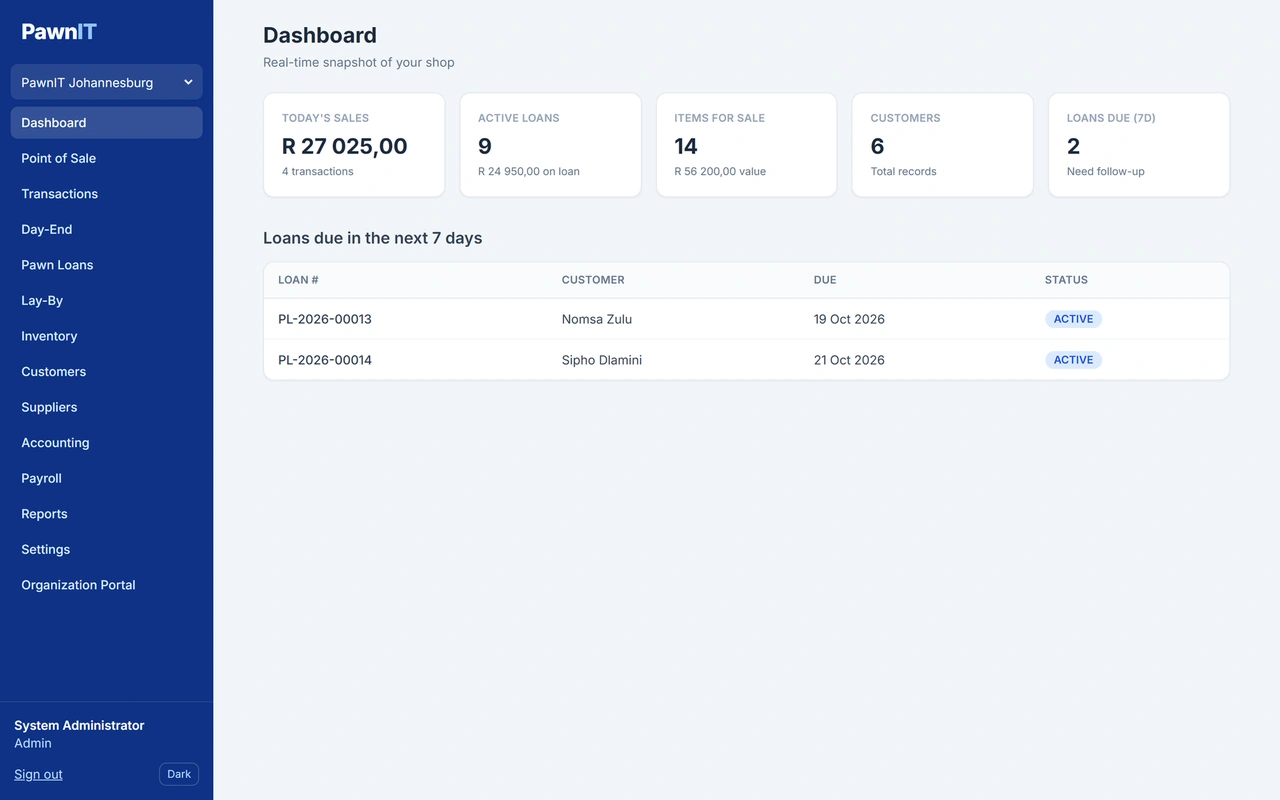Click the Items For Sale card
The width and height of the screenshot is (1280, 800).
(746, 145)
